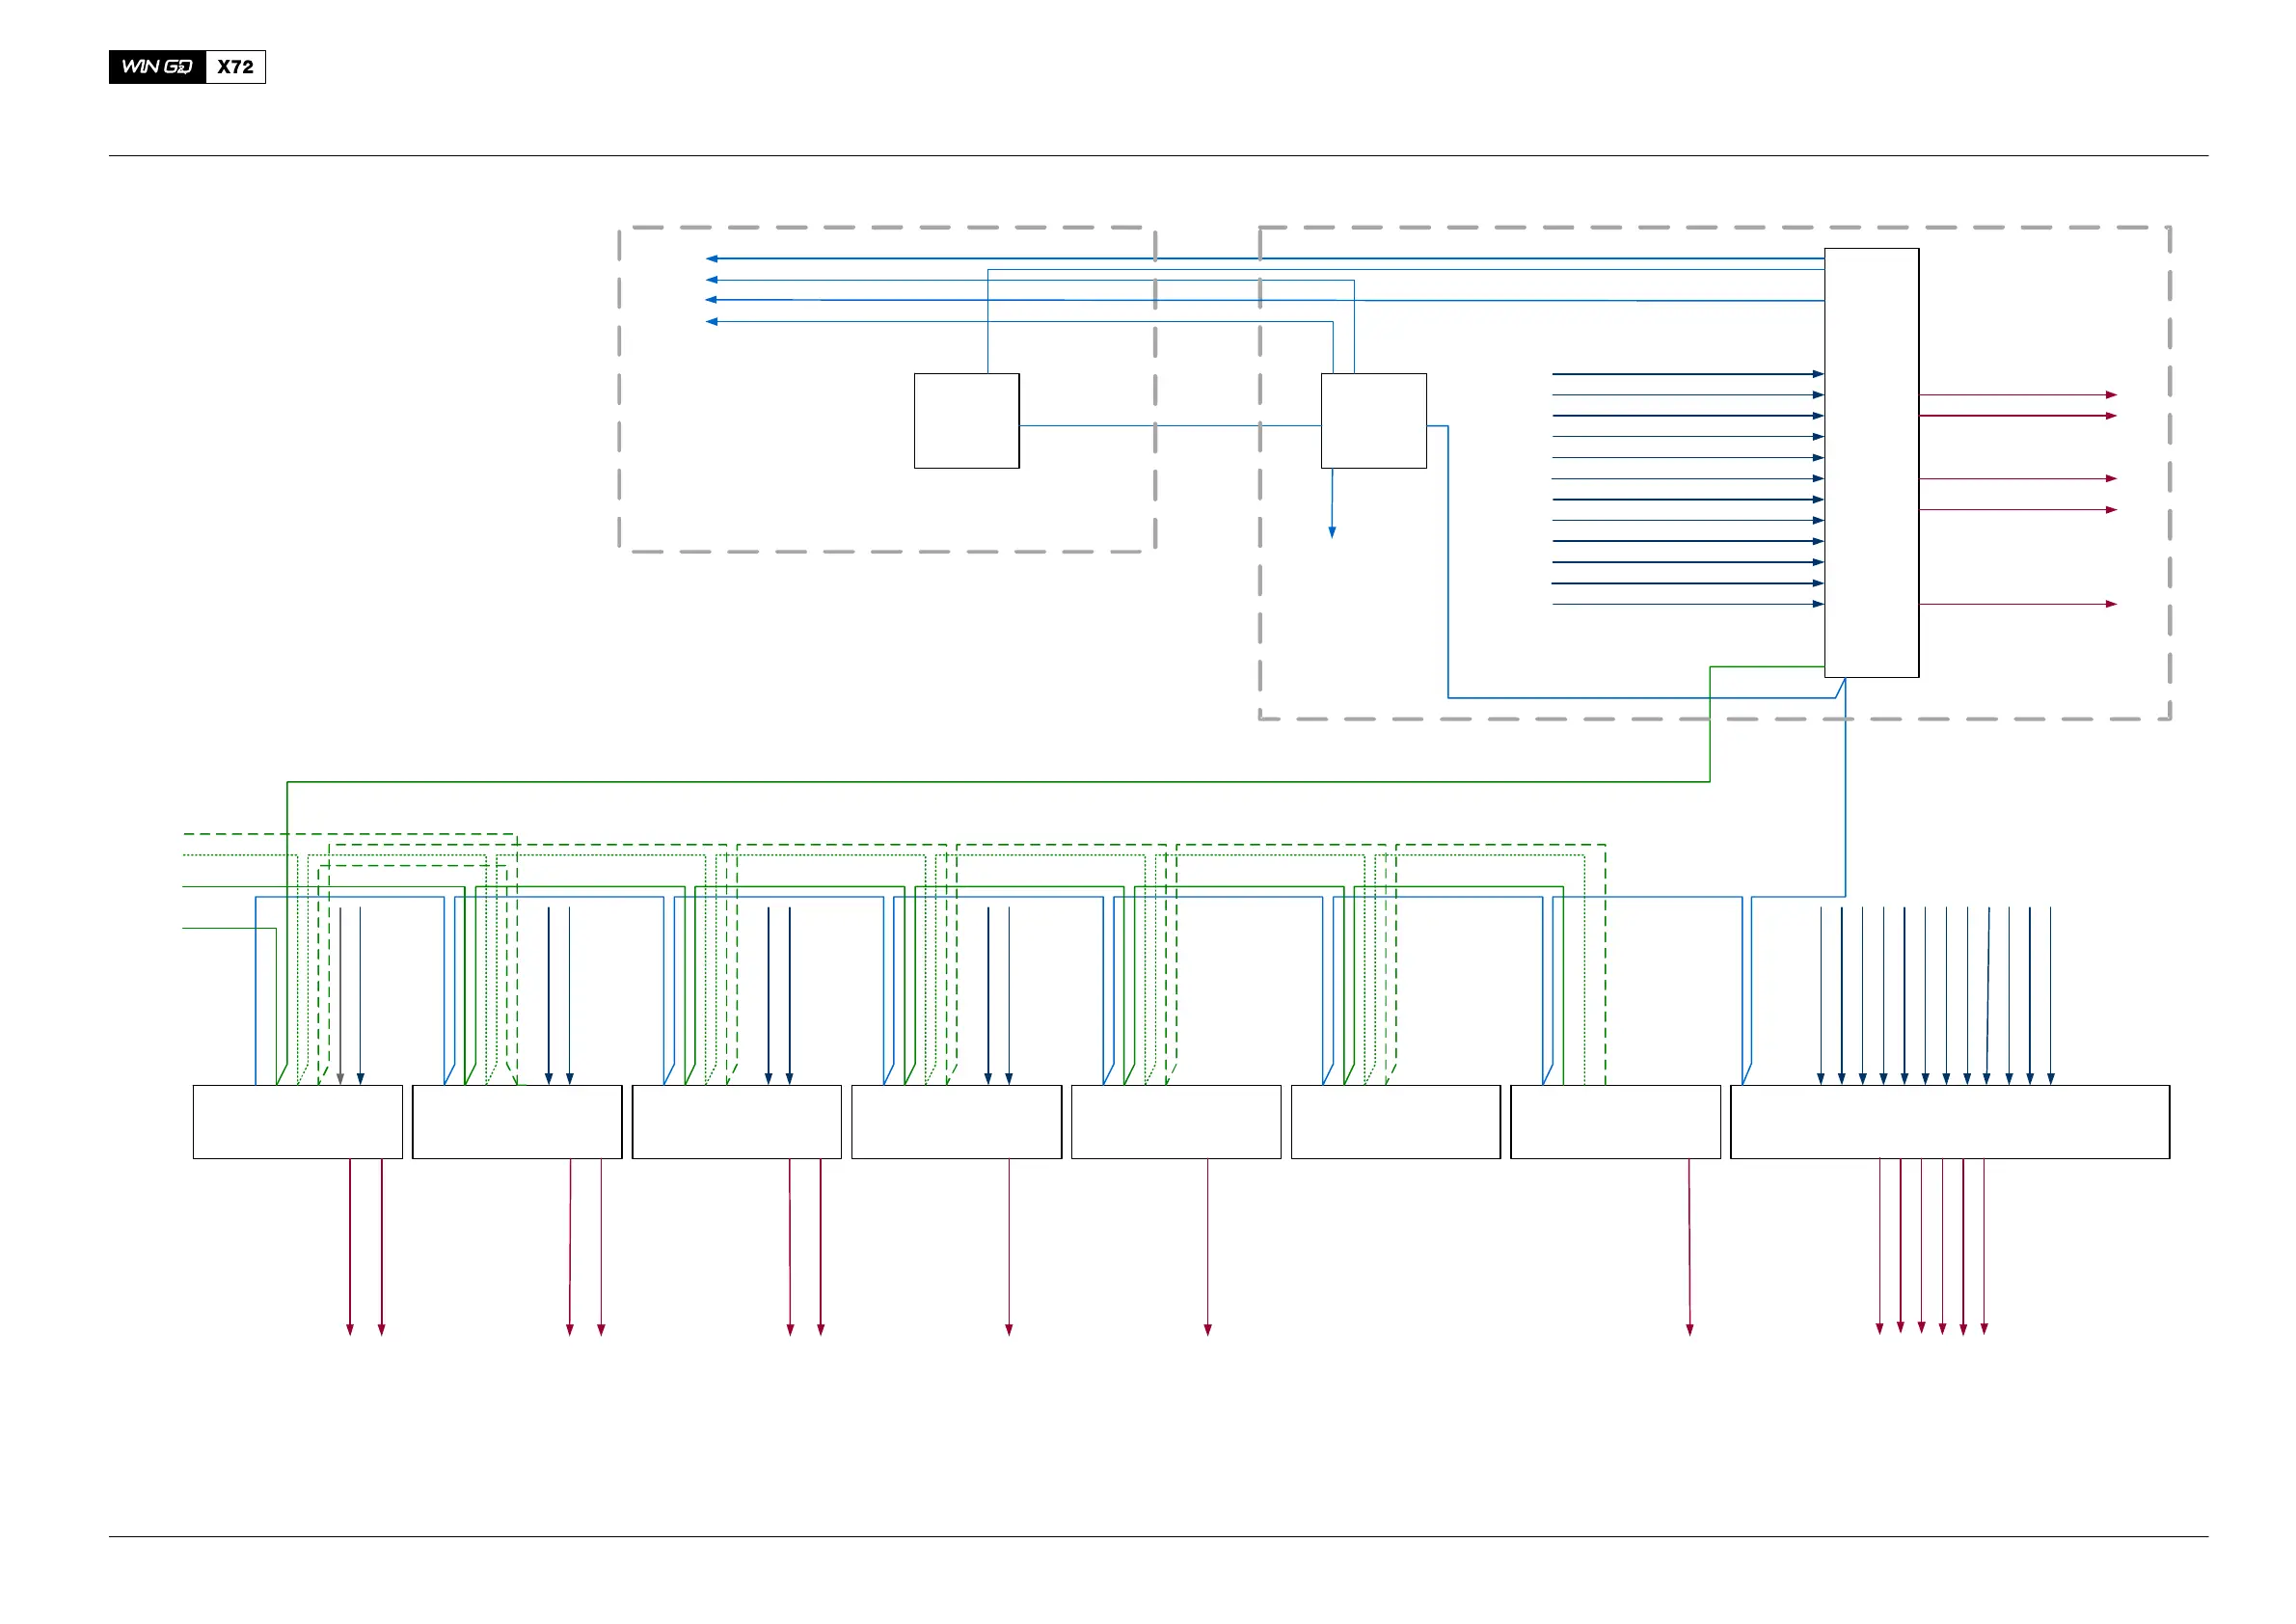The image size is (2296, 1624).
Task: Click blue downward arrowhead below right square box
Action: [x=1332, y=533]
